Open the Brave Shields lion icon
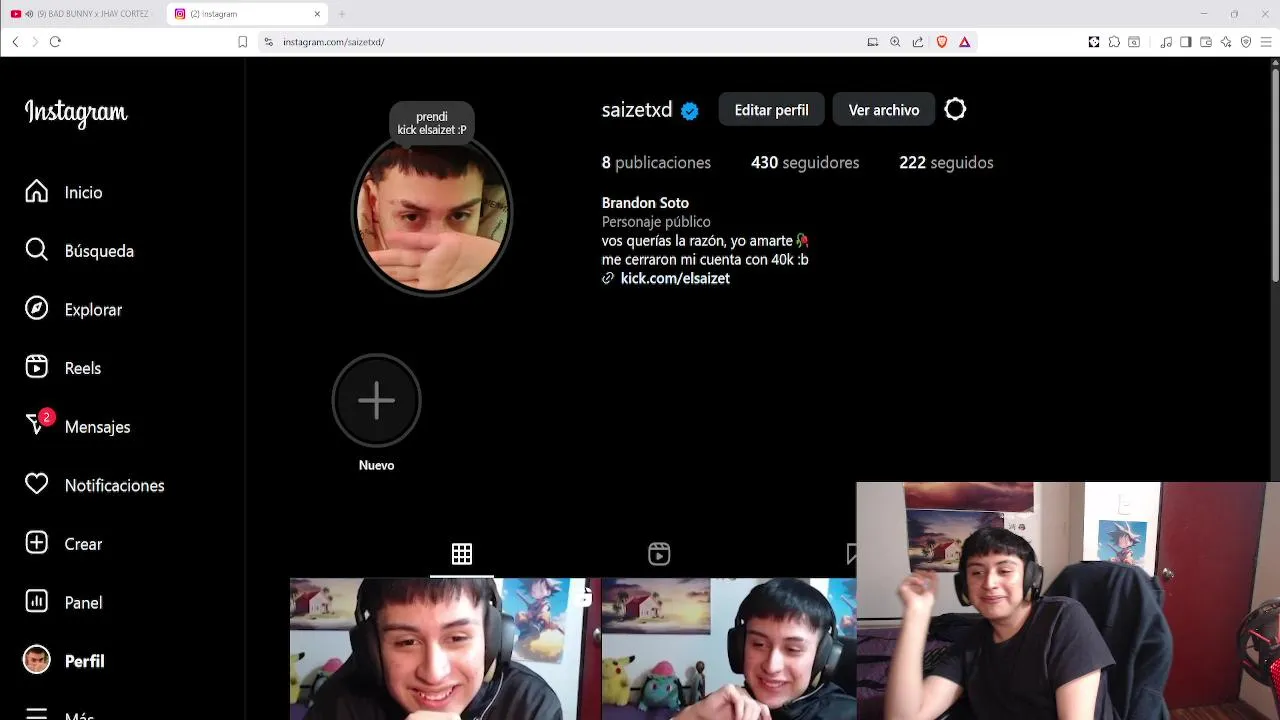 coord(942,42)
